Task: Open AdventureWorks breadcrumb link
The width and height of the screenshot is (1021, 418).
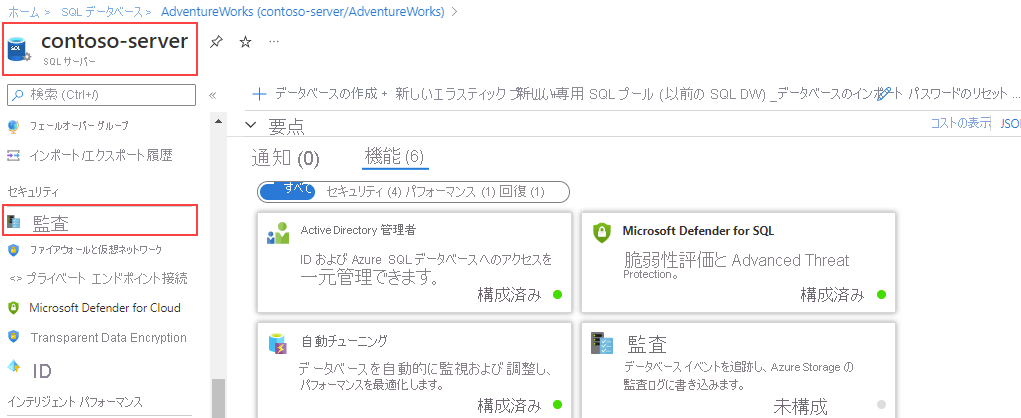Action: [302, 12]
